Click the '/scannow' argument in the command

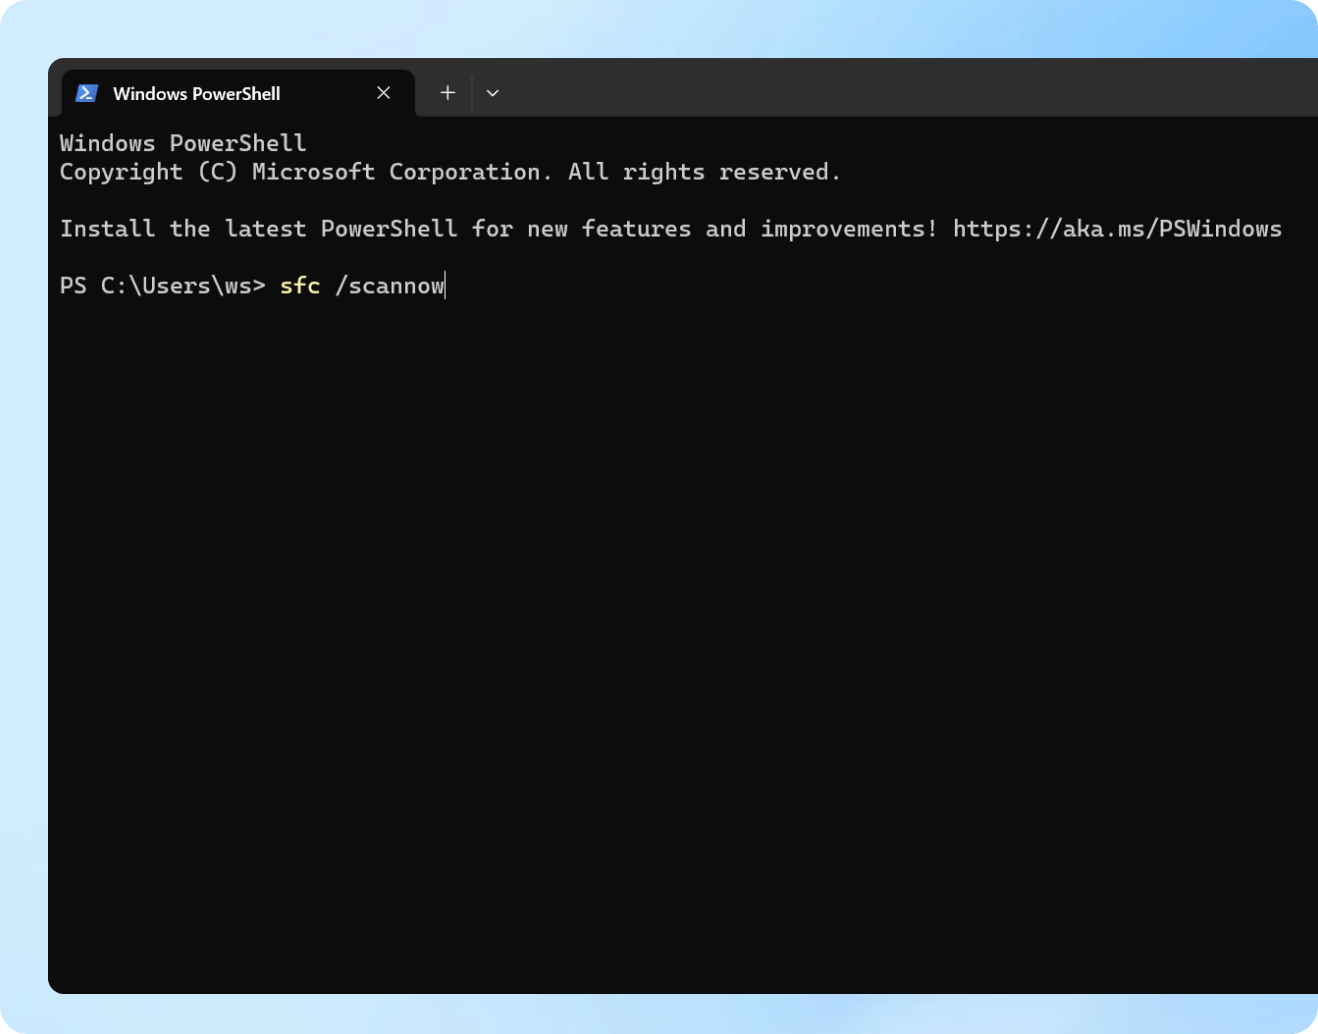(x=390, y=286)
